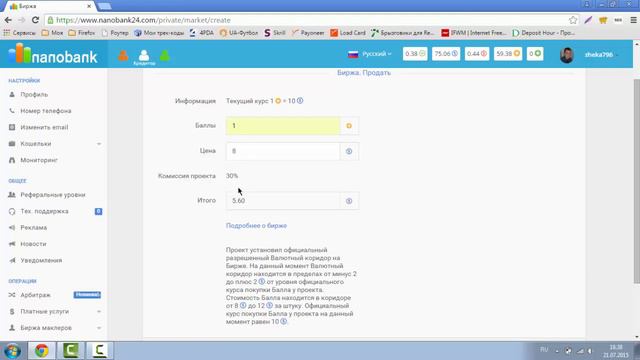The image size is (640, 360).
Task: Open Реферальные уровни page
Action: tap(53, 195)
